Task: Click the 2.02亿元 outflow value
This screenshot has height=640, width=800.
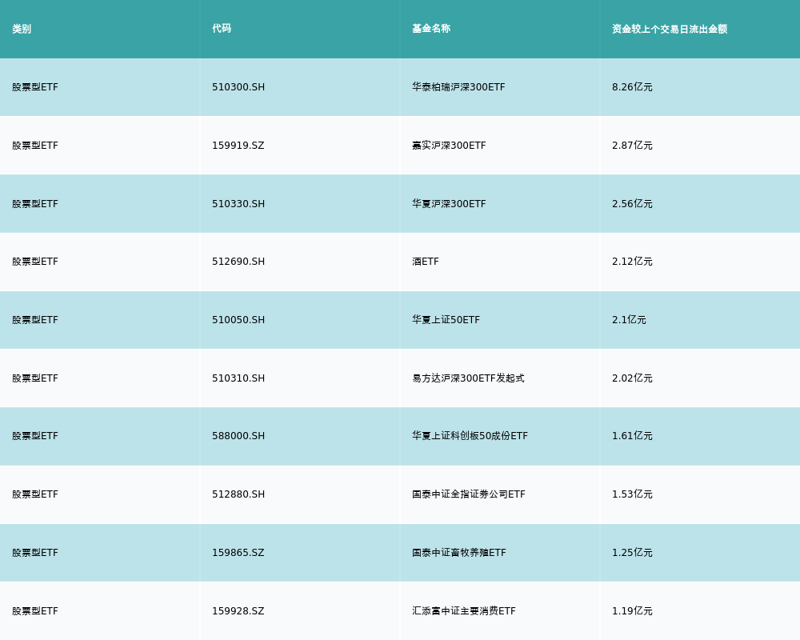Action: tap(632, 378)
